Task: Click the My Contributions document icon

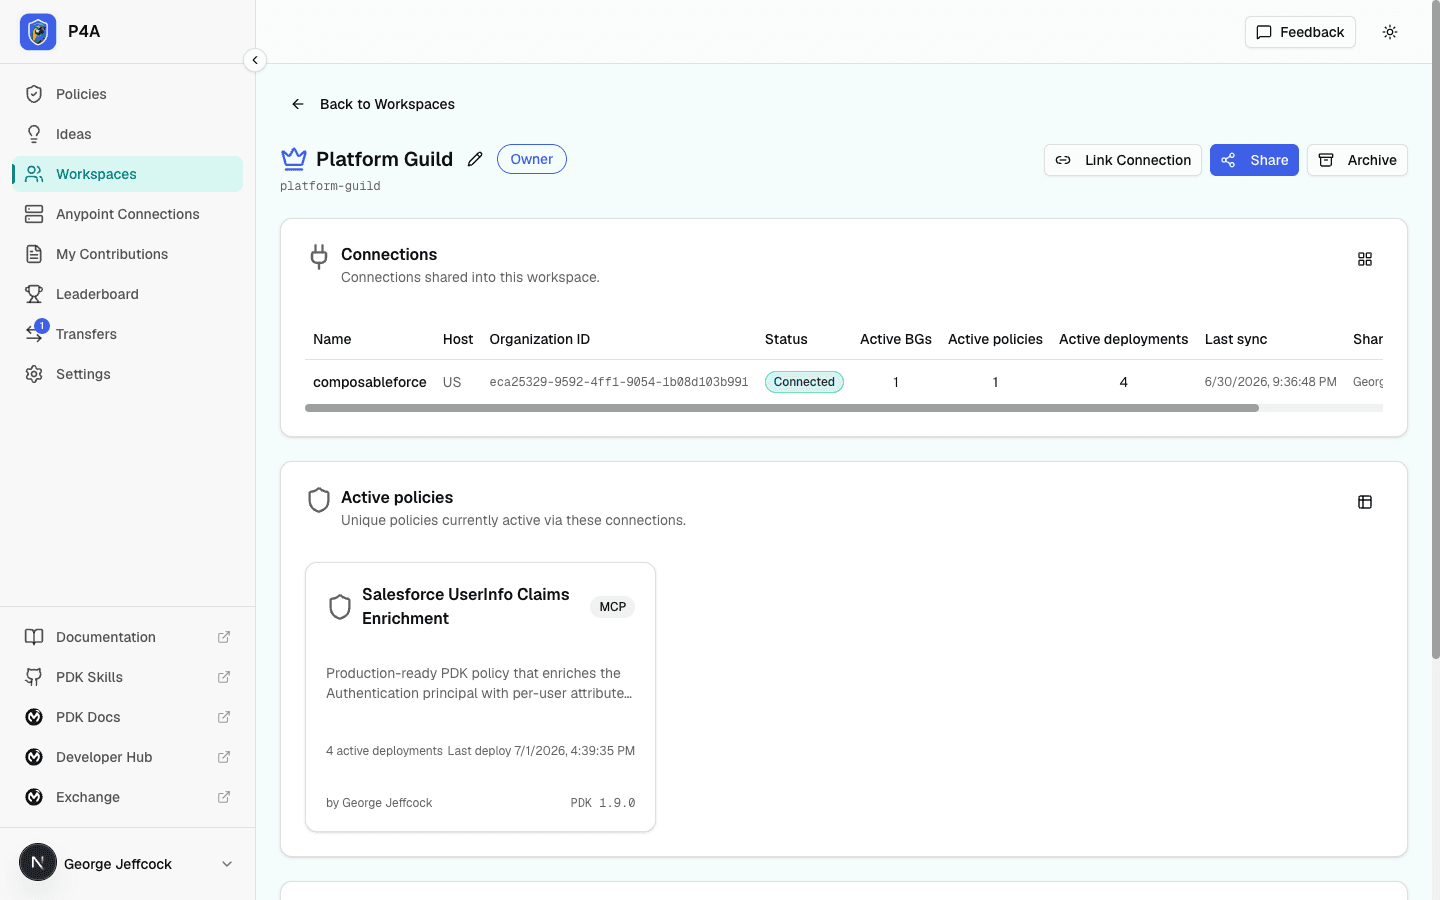Action: point(34,254)
